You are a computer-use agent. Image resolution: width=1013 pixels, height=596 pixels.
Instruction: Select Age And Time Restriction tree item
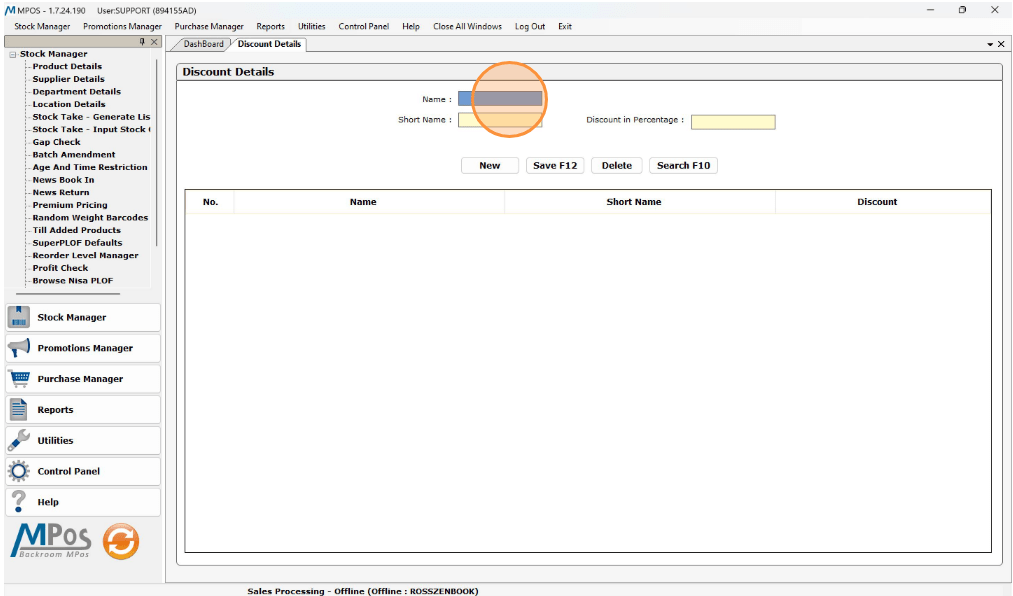coord(89,167)
